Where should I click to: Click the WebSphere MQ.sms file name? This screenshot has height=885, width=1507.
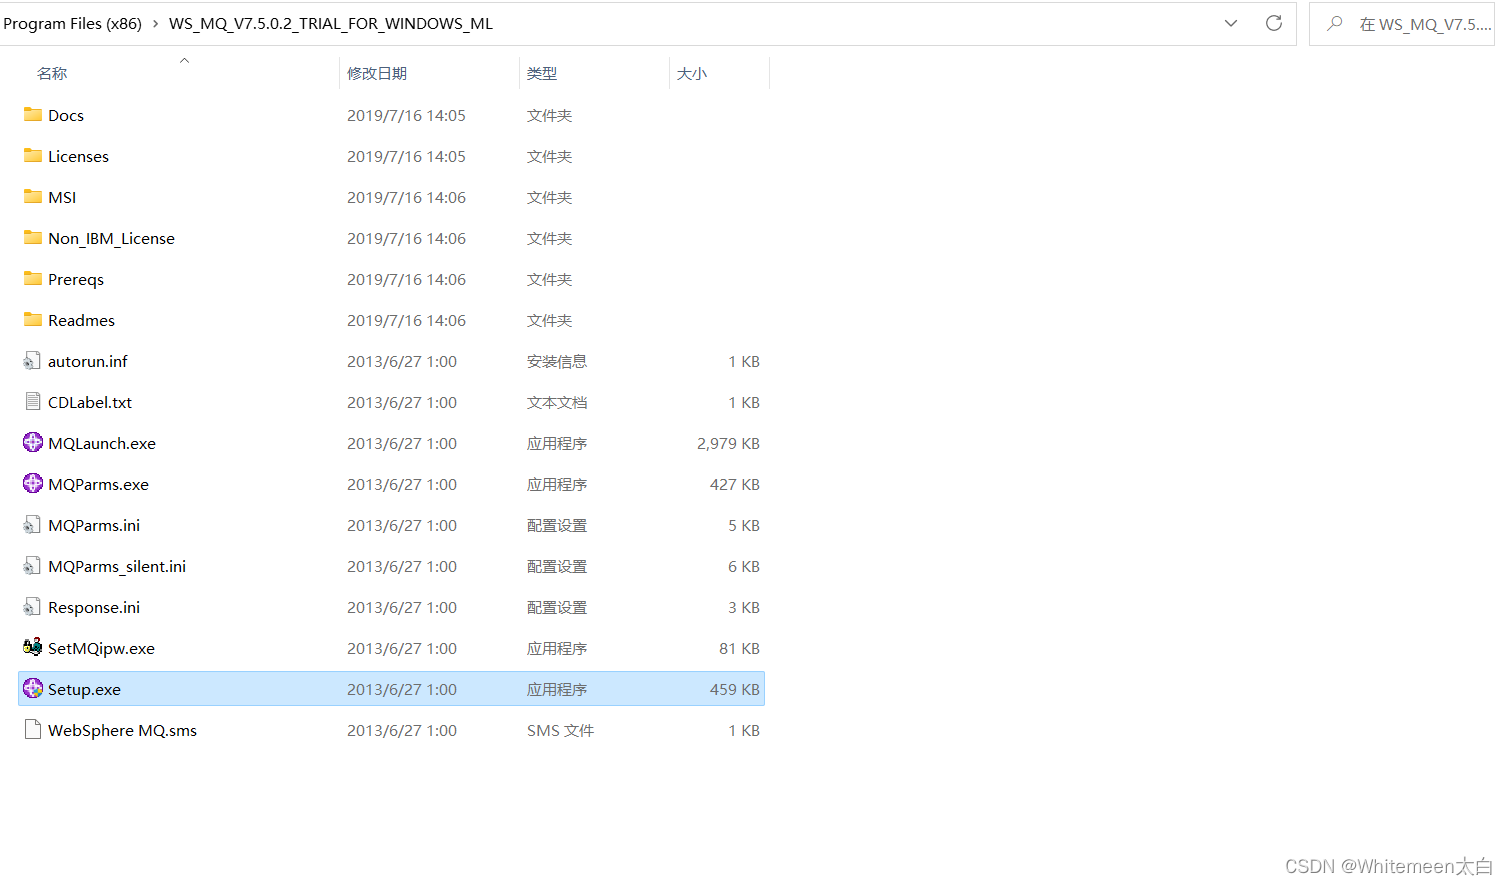[122, 730]
